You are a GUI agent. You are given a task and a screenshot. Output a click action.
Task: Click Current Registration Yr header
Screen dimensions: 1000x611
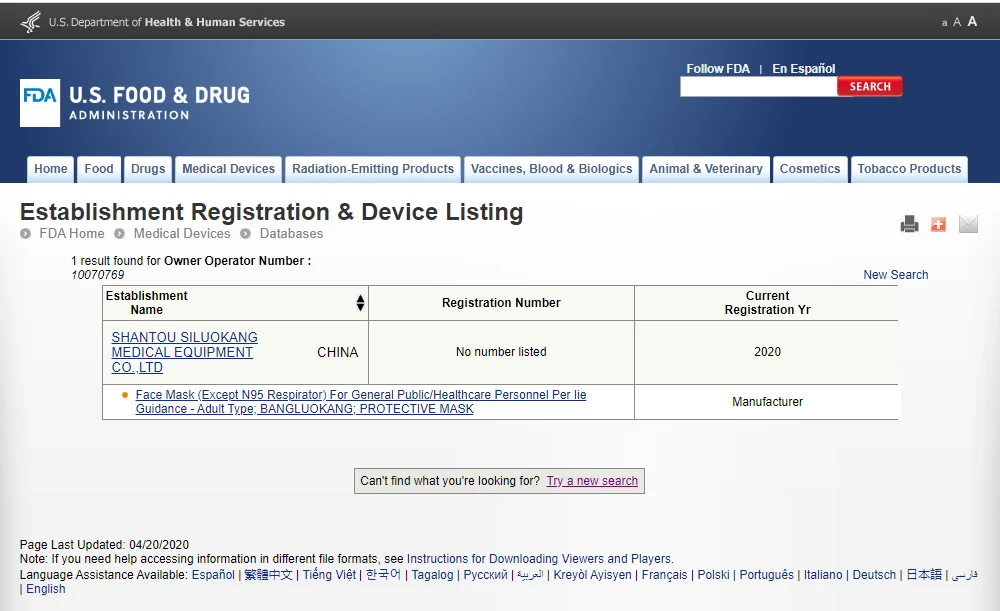coord(767,303)
